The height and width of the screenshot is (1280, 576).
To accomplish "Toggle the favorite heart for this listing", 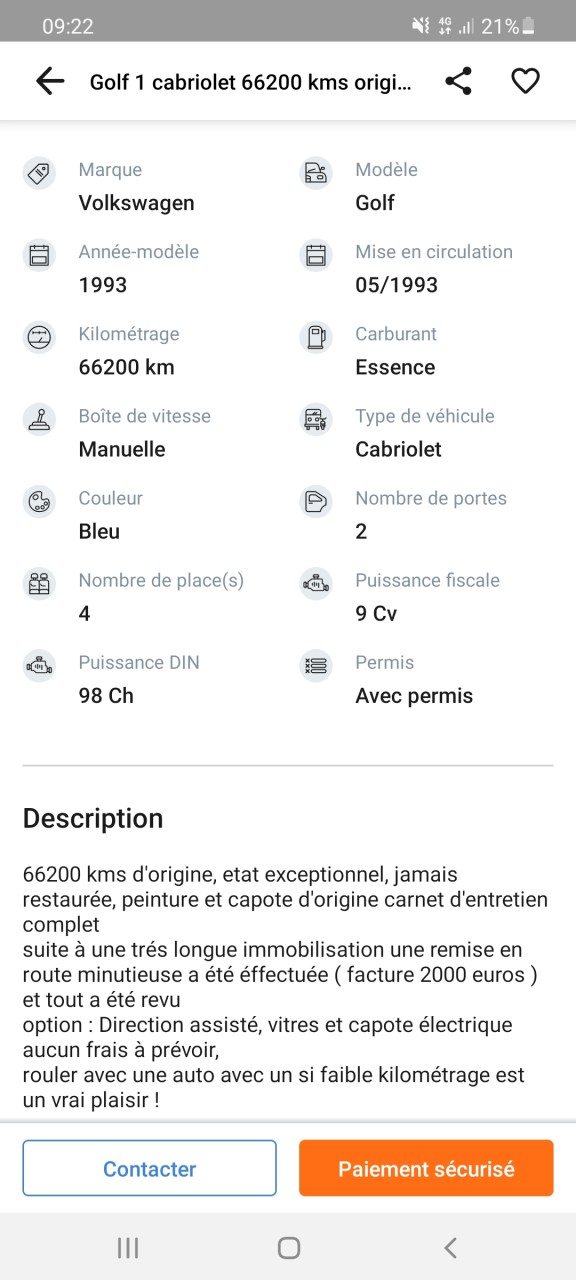I will click(525, 82).
